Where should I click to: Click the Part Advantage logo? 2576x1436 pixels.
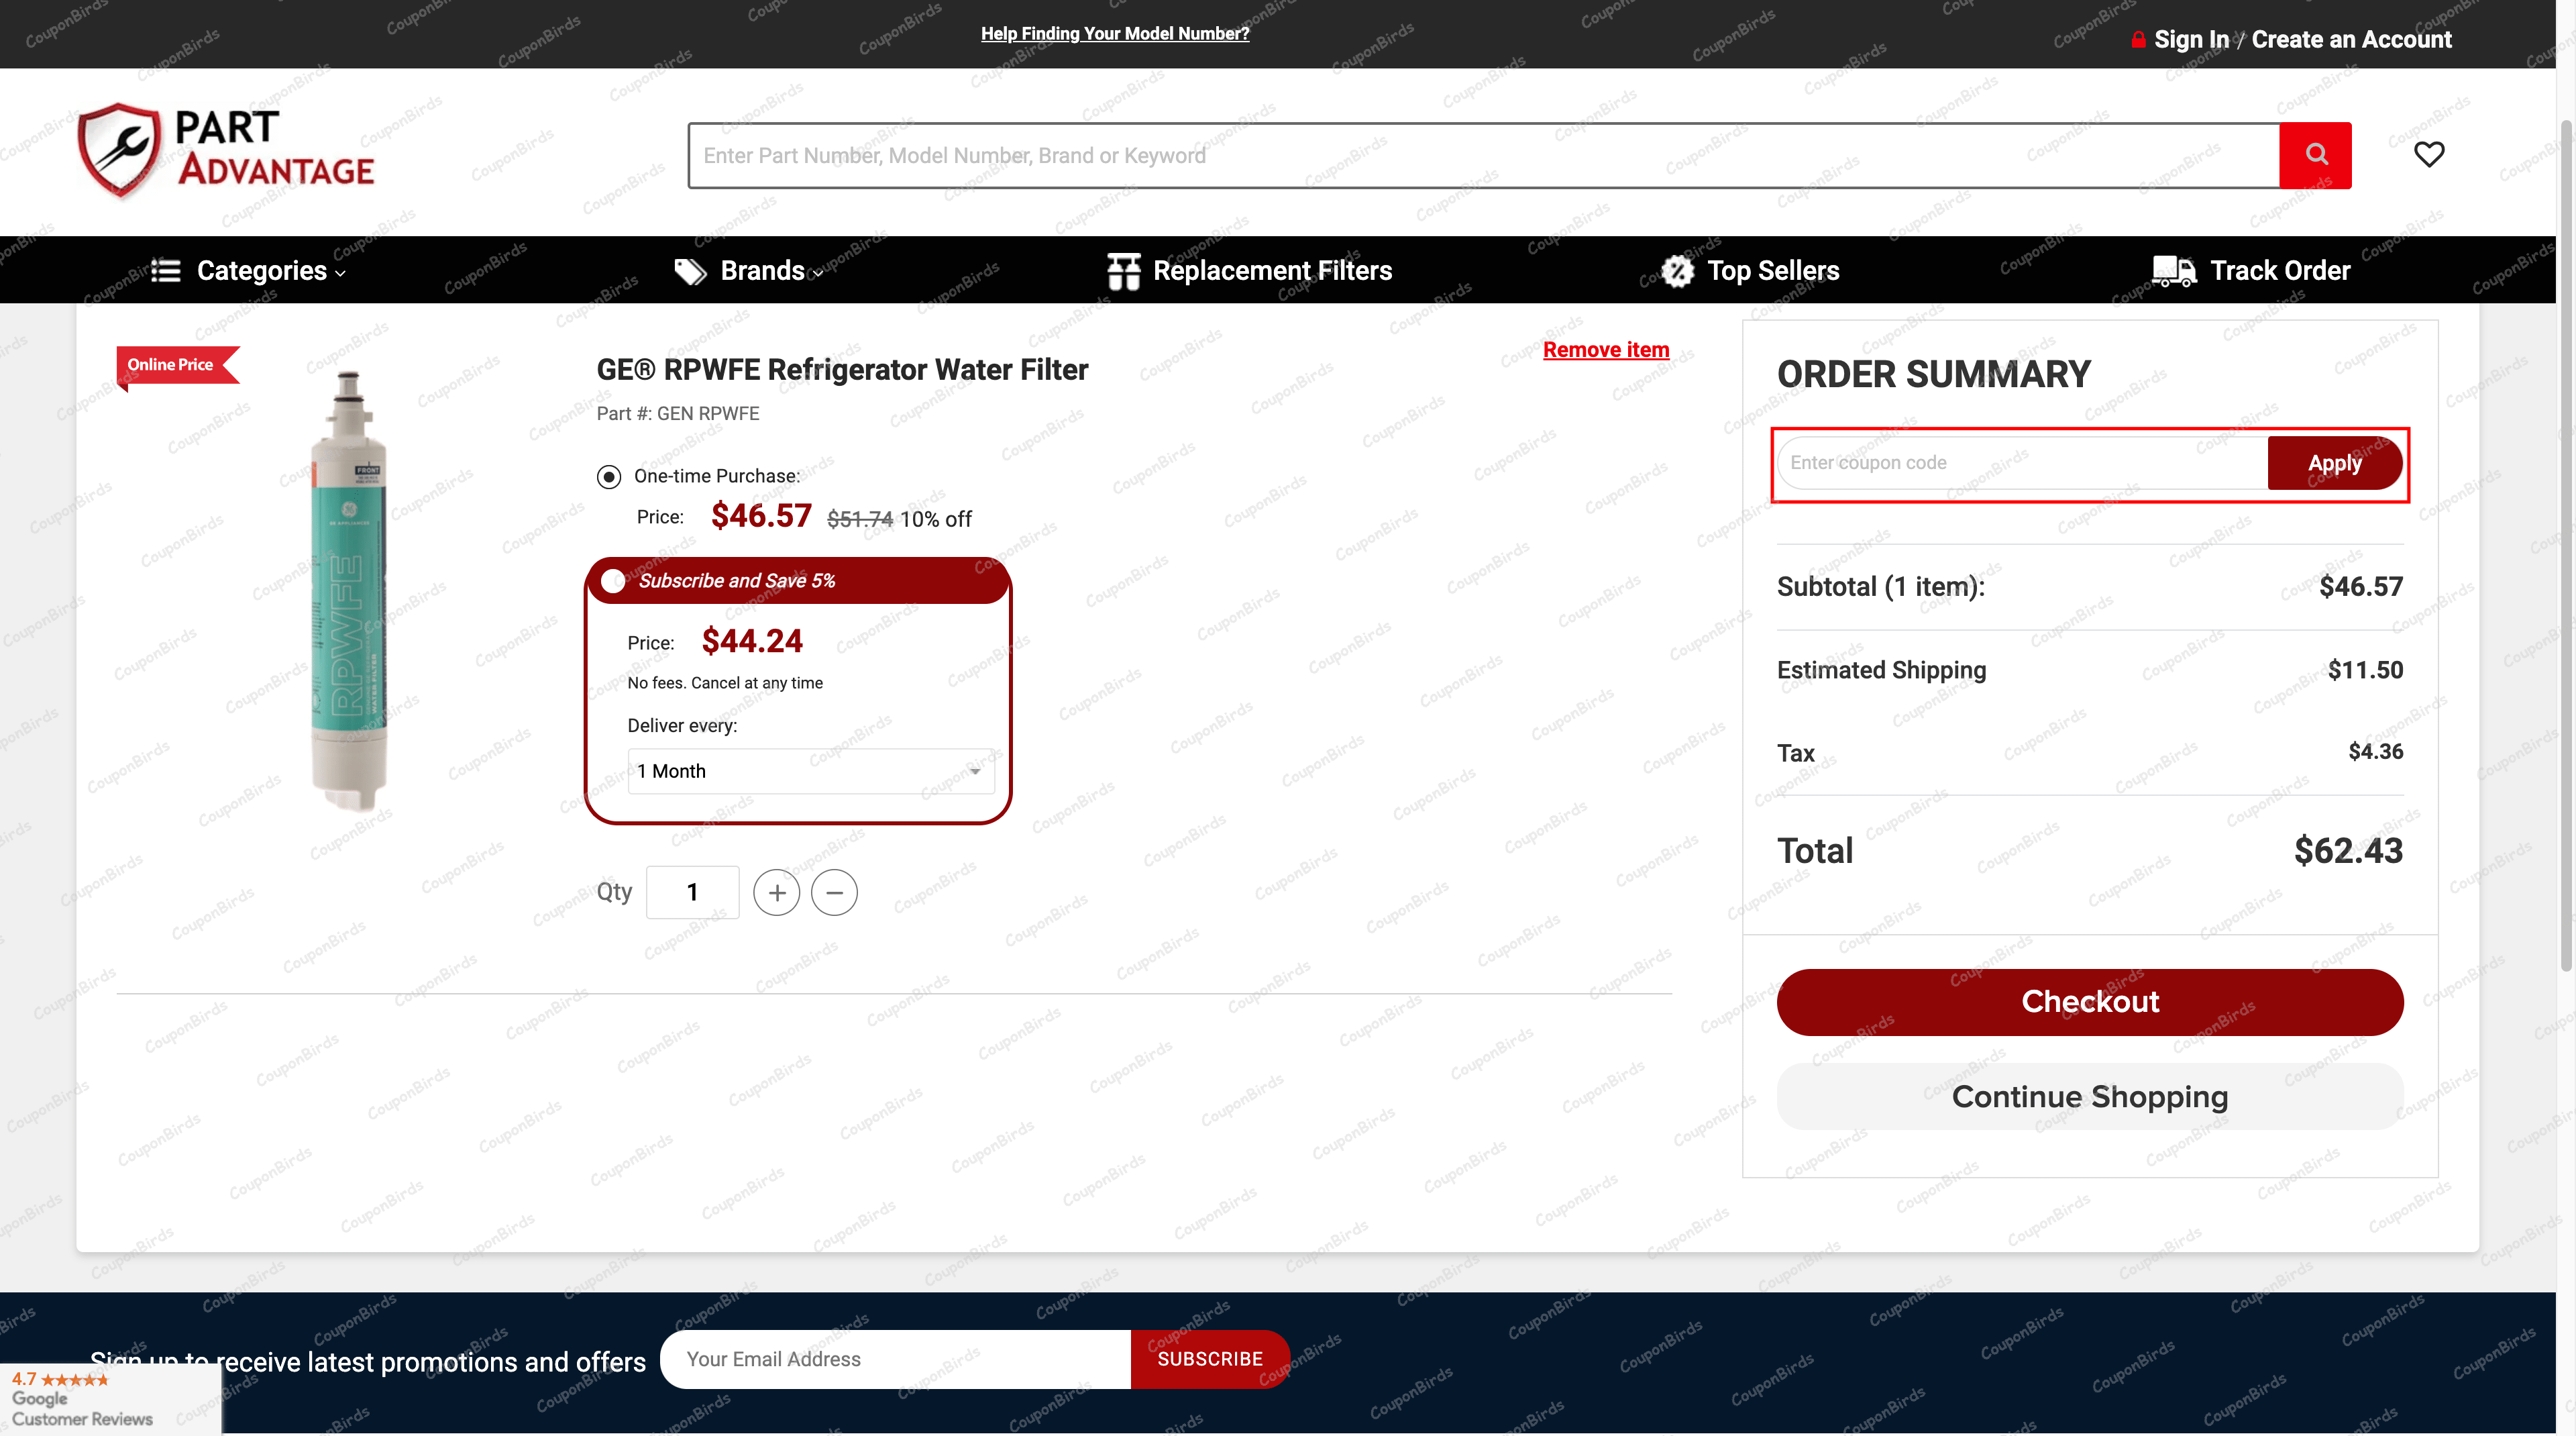(226, 150)
